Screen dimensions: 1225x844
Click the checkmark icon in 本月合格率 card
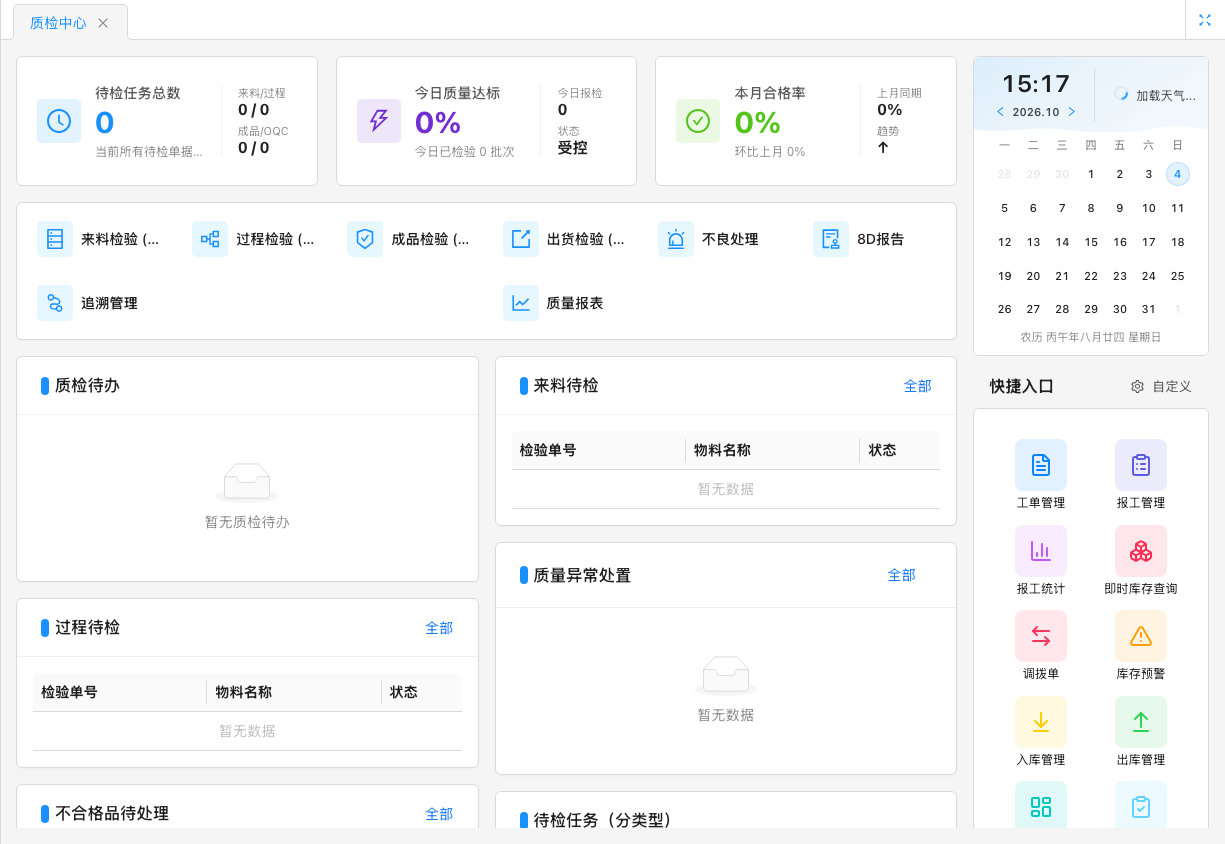[x=698, y=121]
